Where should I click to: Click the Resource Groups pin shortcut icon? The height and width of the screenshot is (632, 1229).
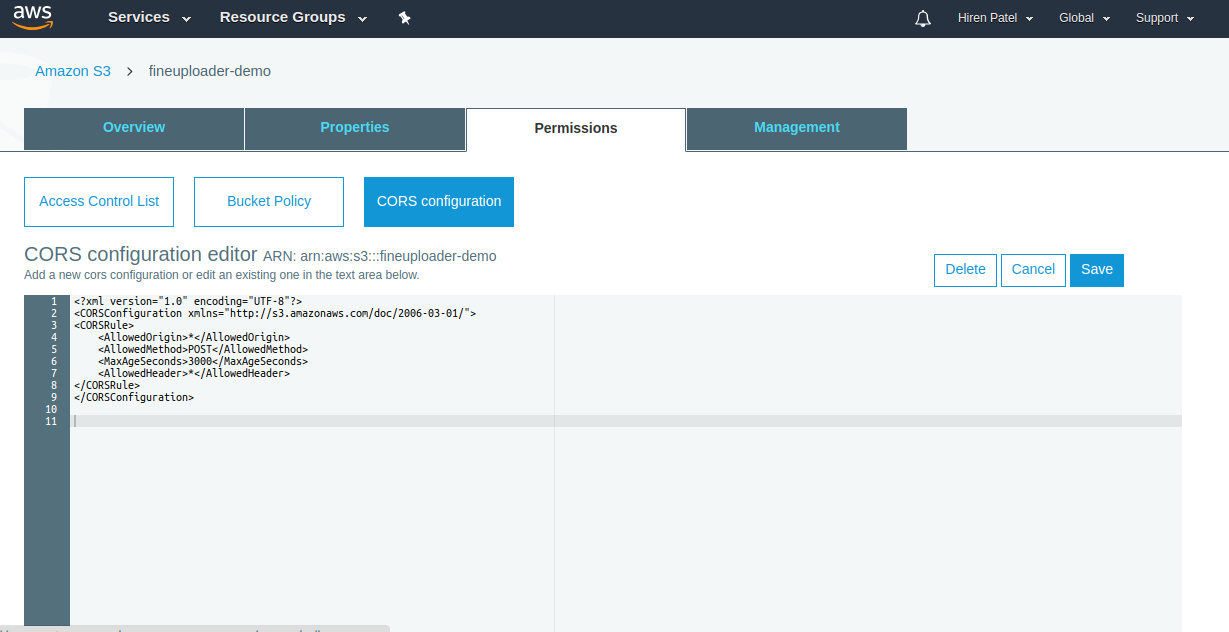pos(405,17)
